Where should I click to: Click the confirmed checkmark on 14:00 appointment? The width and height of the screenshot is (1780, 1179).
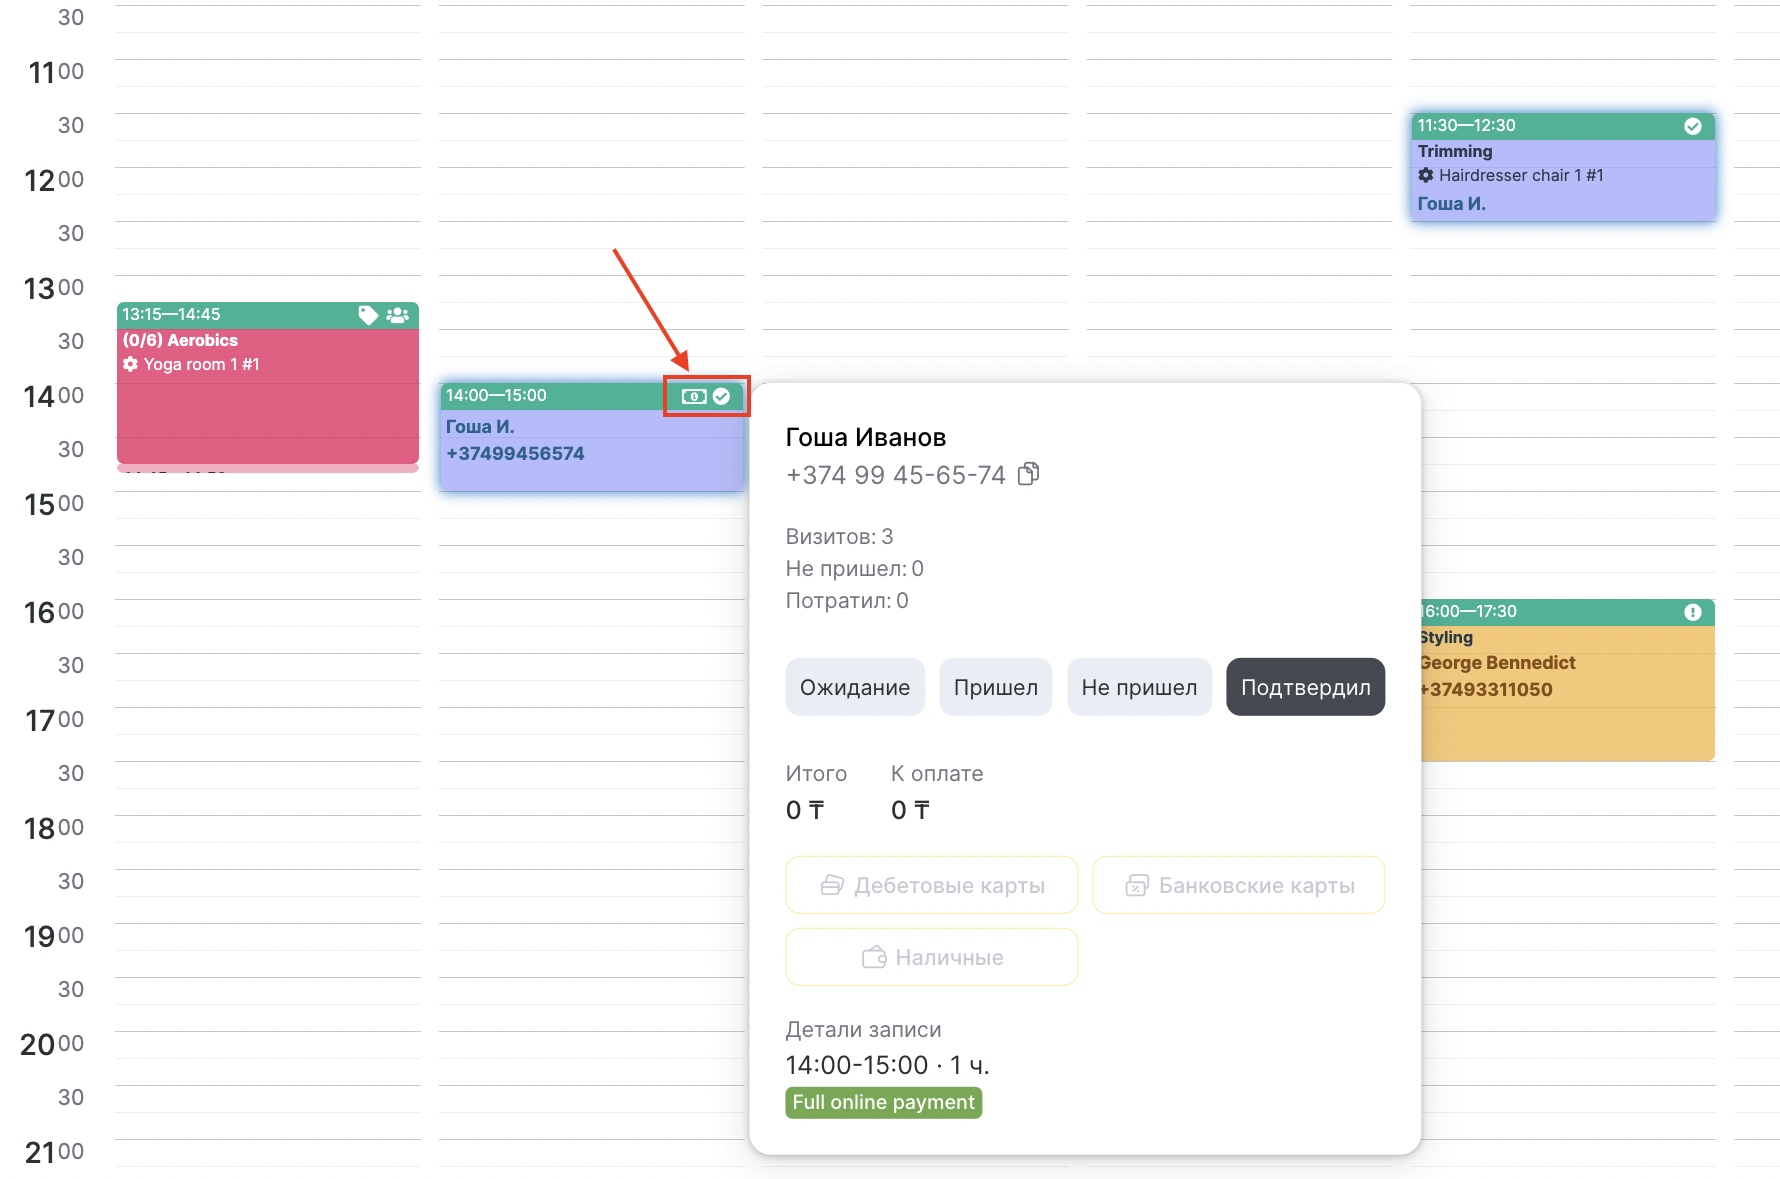[x=722, y=397]
